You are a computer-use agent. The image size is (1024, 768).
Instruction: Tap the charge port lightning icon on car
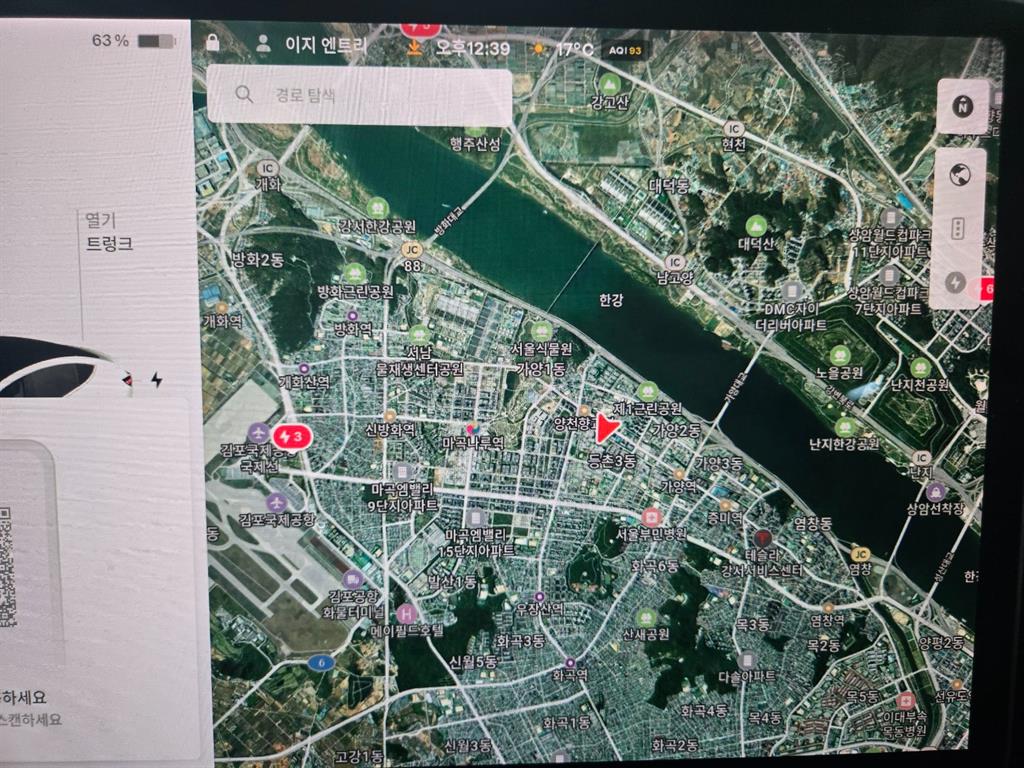click(x=156, y=379)
